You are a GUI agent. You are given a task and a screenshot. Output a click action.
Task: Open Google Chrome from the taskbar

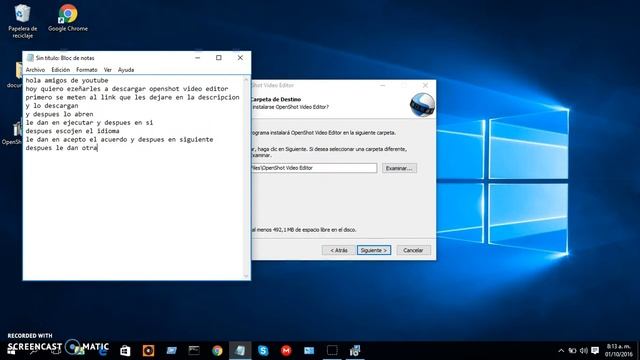pyautogui.click(x=217, y=351)
